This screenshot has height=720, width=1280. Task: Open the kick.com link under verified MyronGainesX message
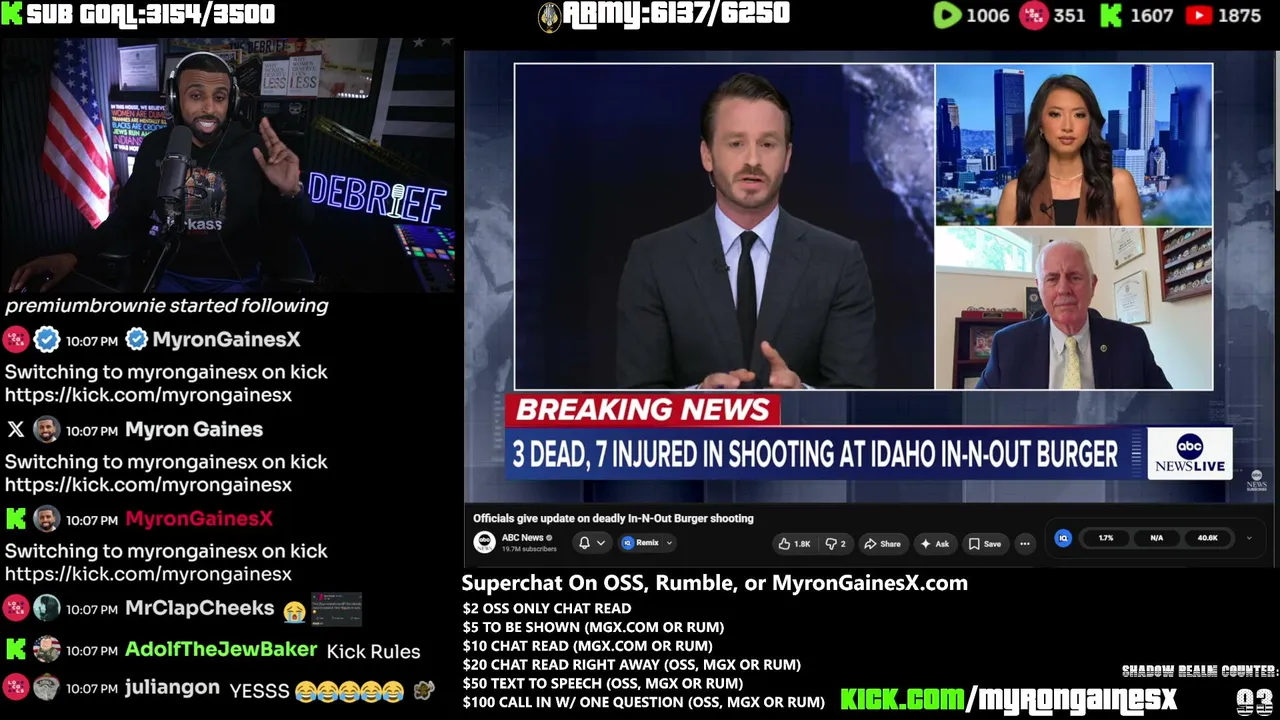tap(148, 395)
